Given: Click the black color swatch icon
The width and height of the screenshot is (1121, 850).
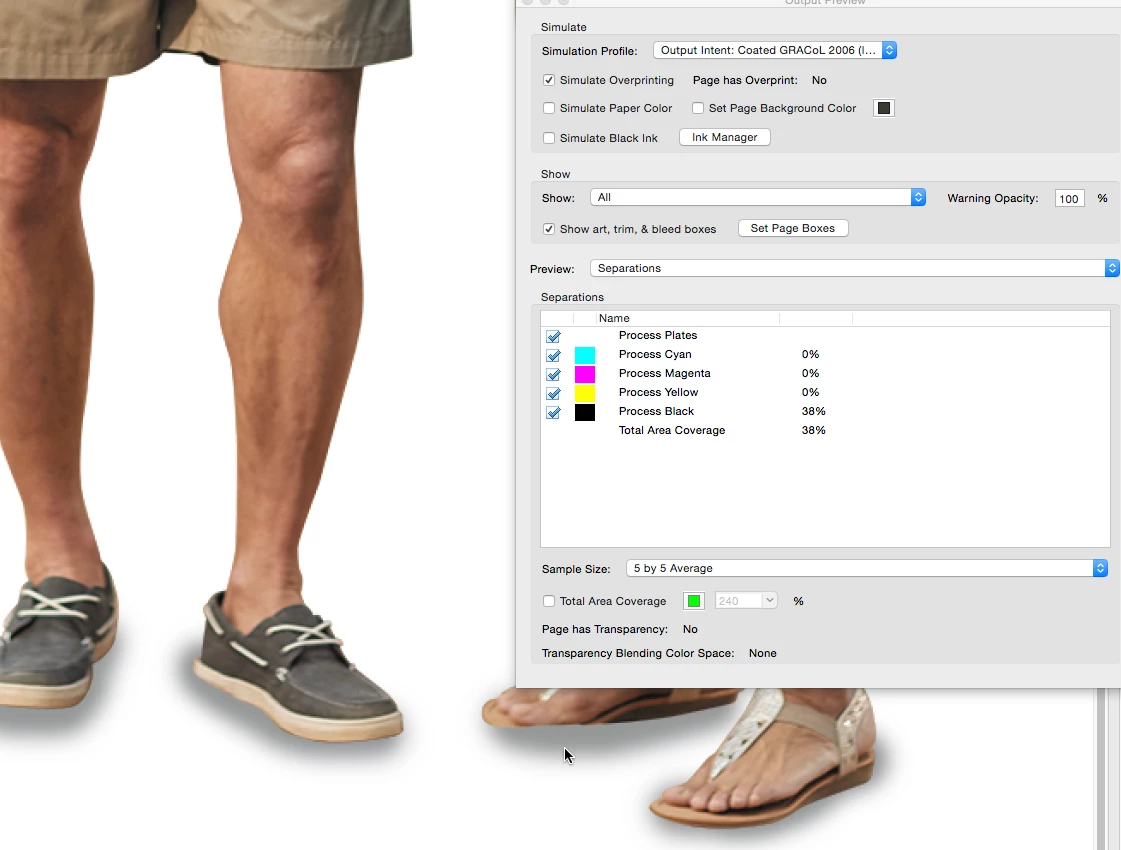Looking at the screenshot, I should coord(585,412).
